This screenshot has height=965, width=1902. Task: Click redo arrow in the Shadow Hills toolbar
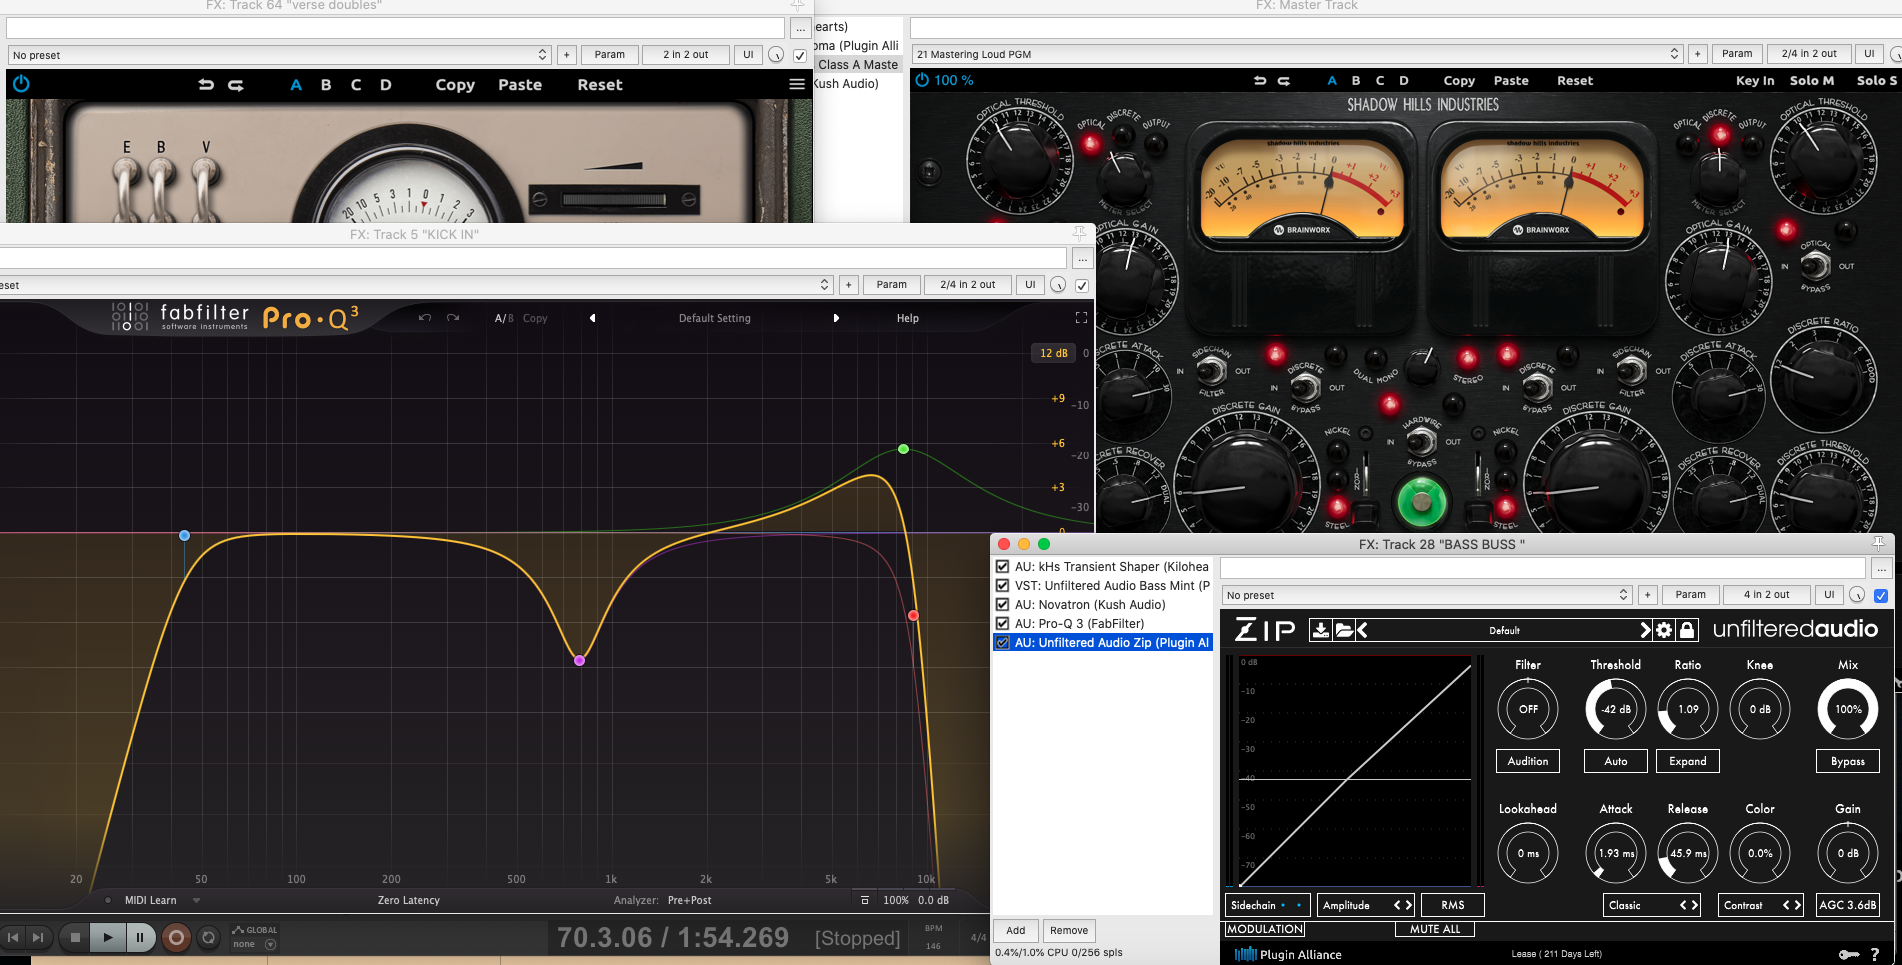[1284, 80]
